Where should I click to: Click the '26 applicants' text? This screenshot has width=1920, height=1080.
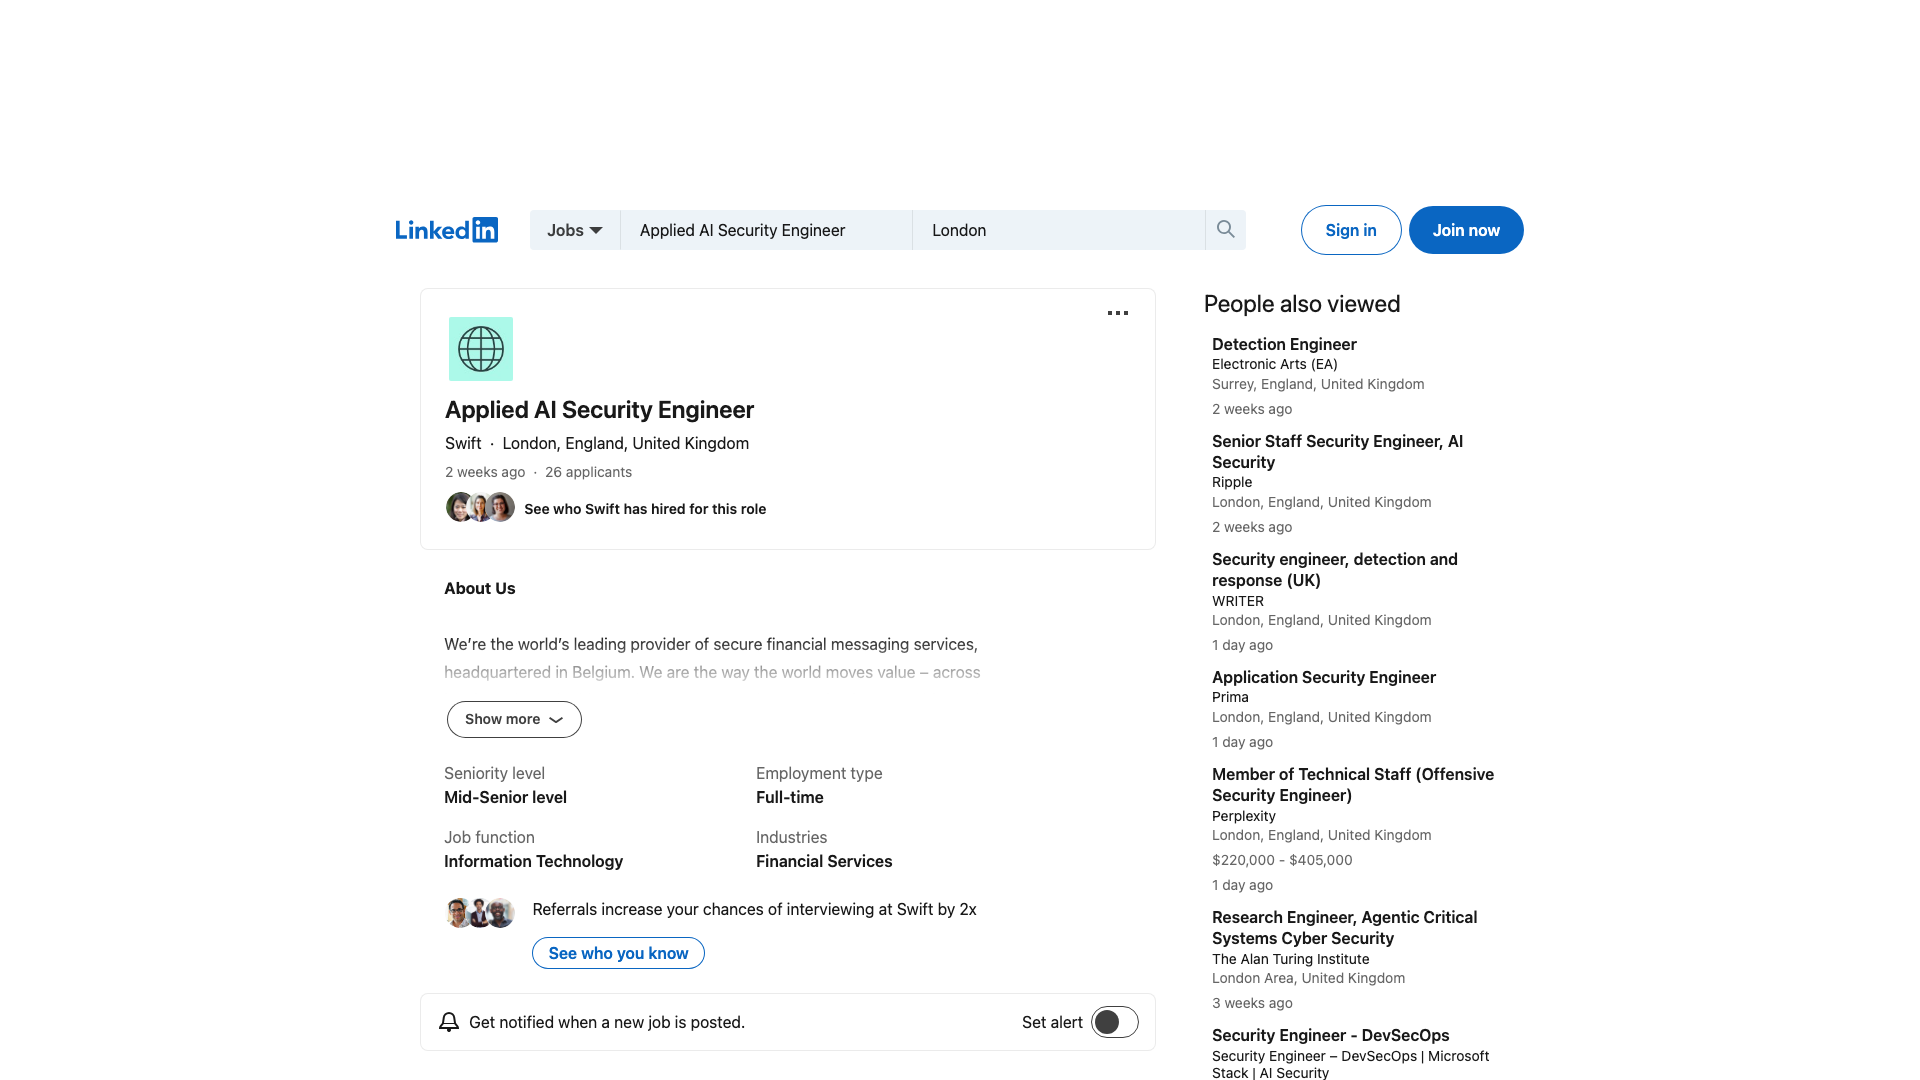point(588,472)
